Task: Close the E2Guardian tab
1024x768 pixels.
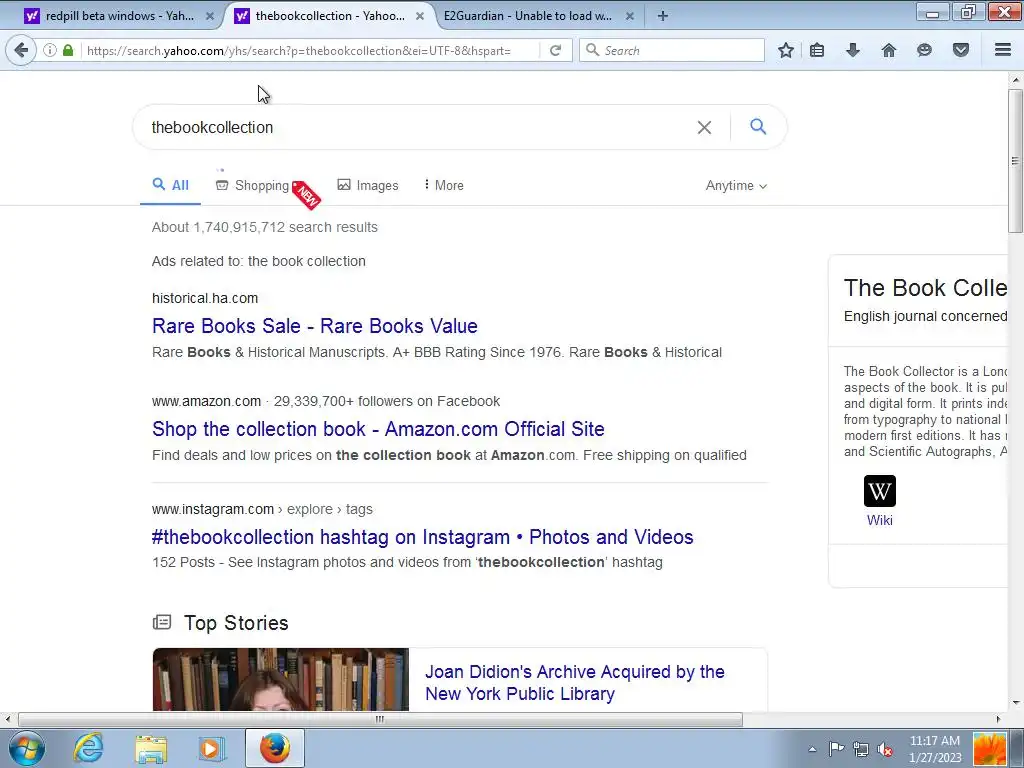Action: [630, 16]
